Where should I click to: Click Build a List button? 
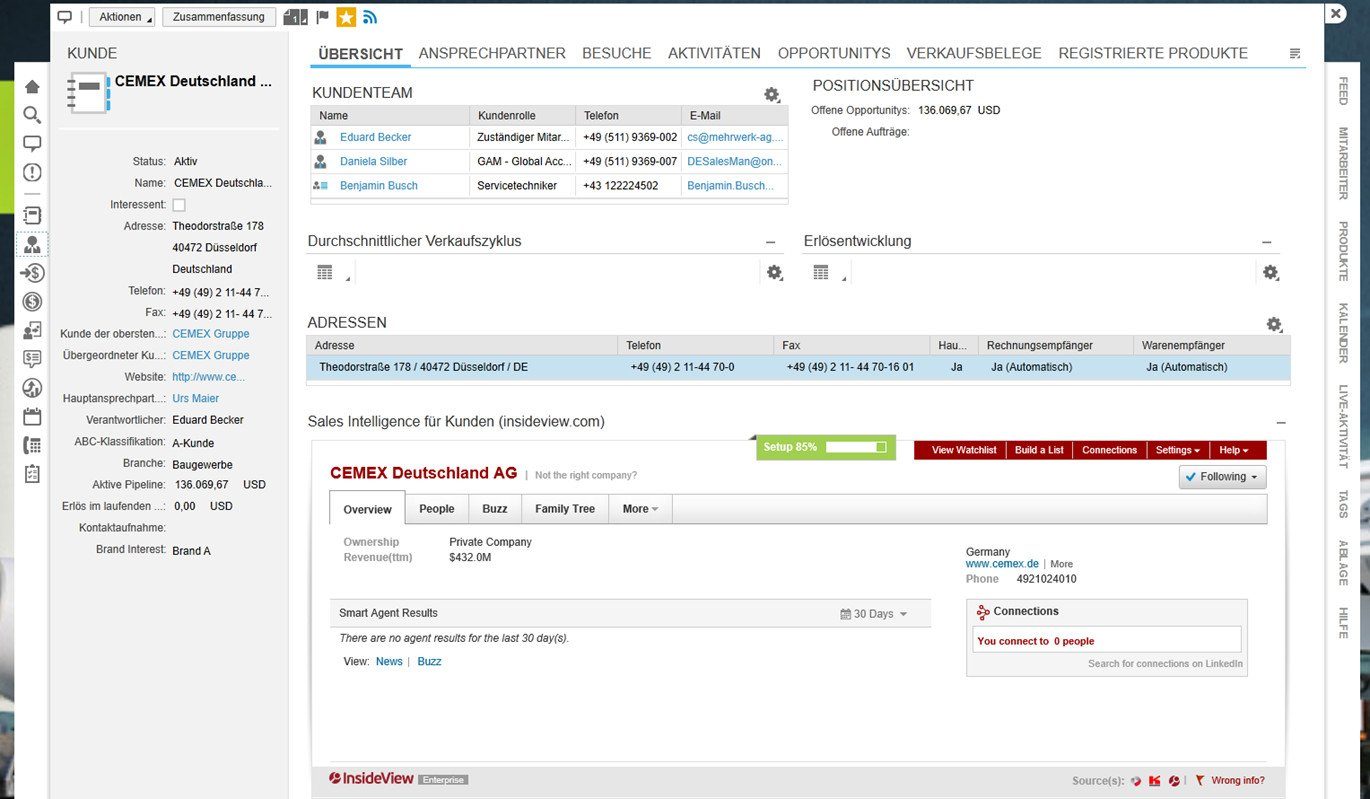point(1039,450)
